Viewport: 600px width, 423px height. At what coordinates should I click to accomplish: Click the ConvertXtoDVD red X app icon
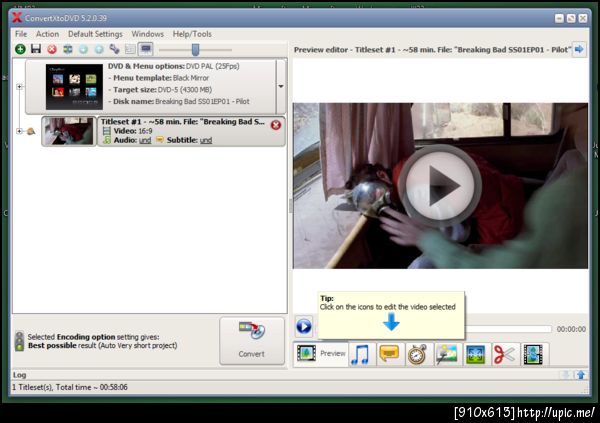17,18
